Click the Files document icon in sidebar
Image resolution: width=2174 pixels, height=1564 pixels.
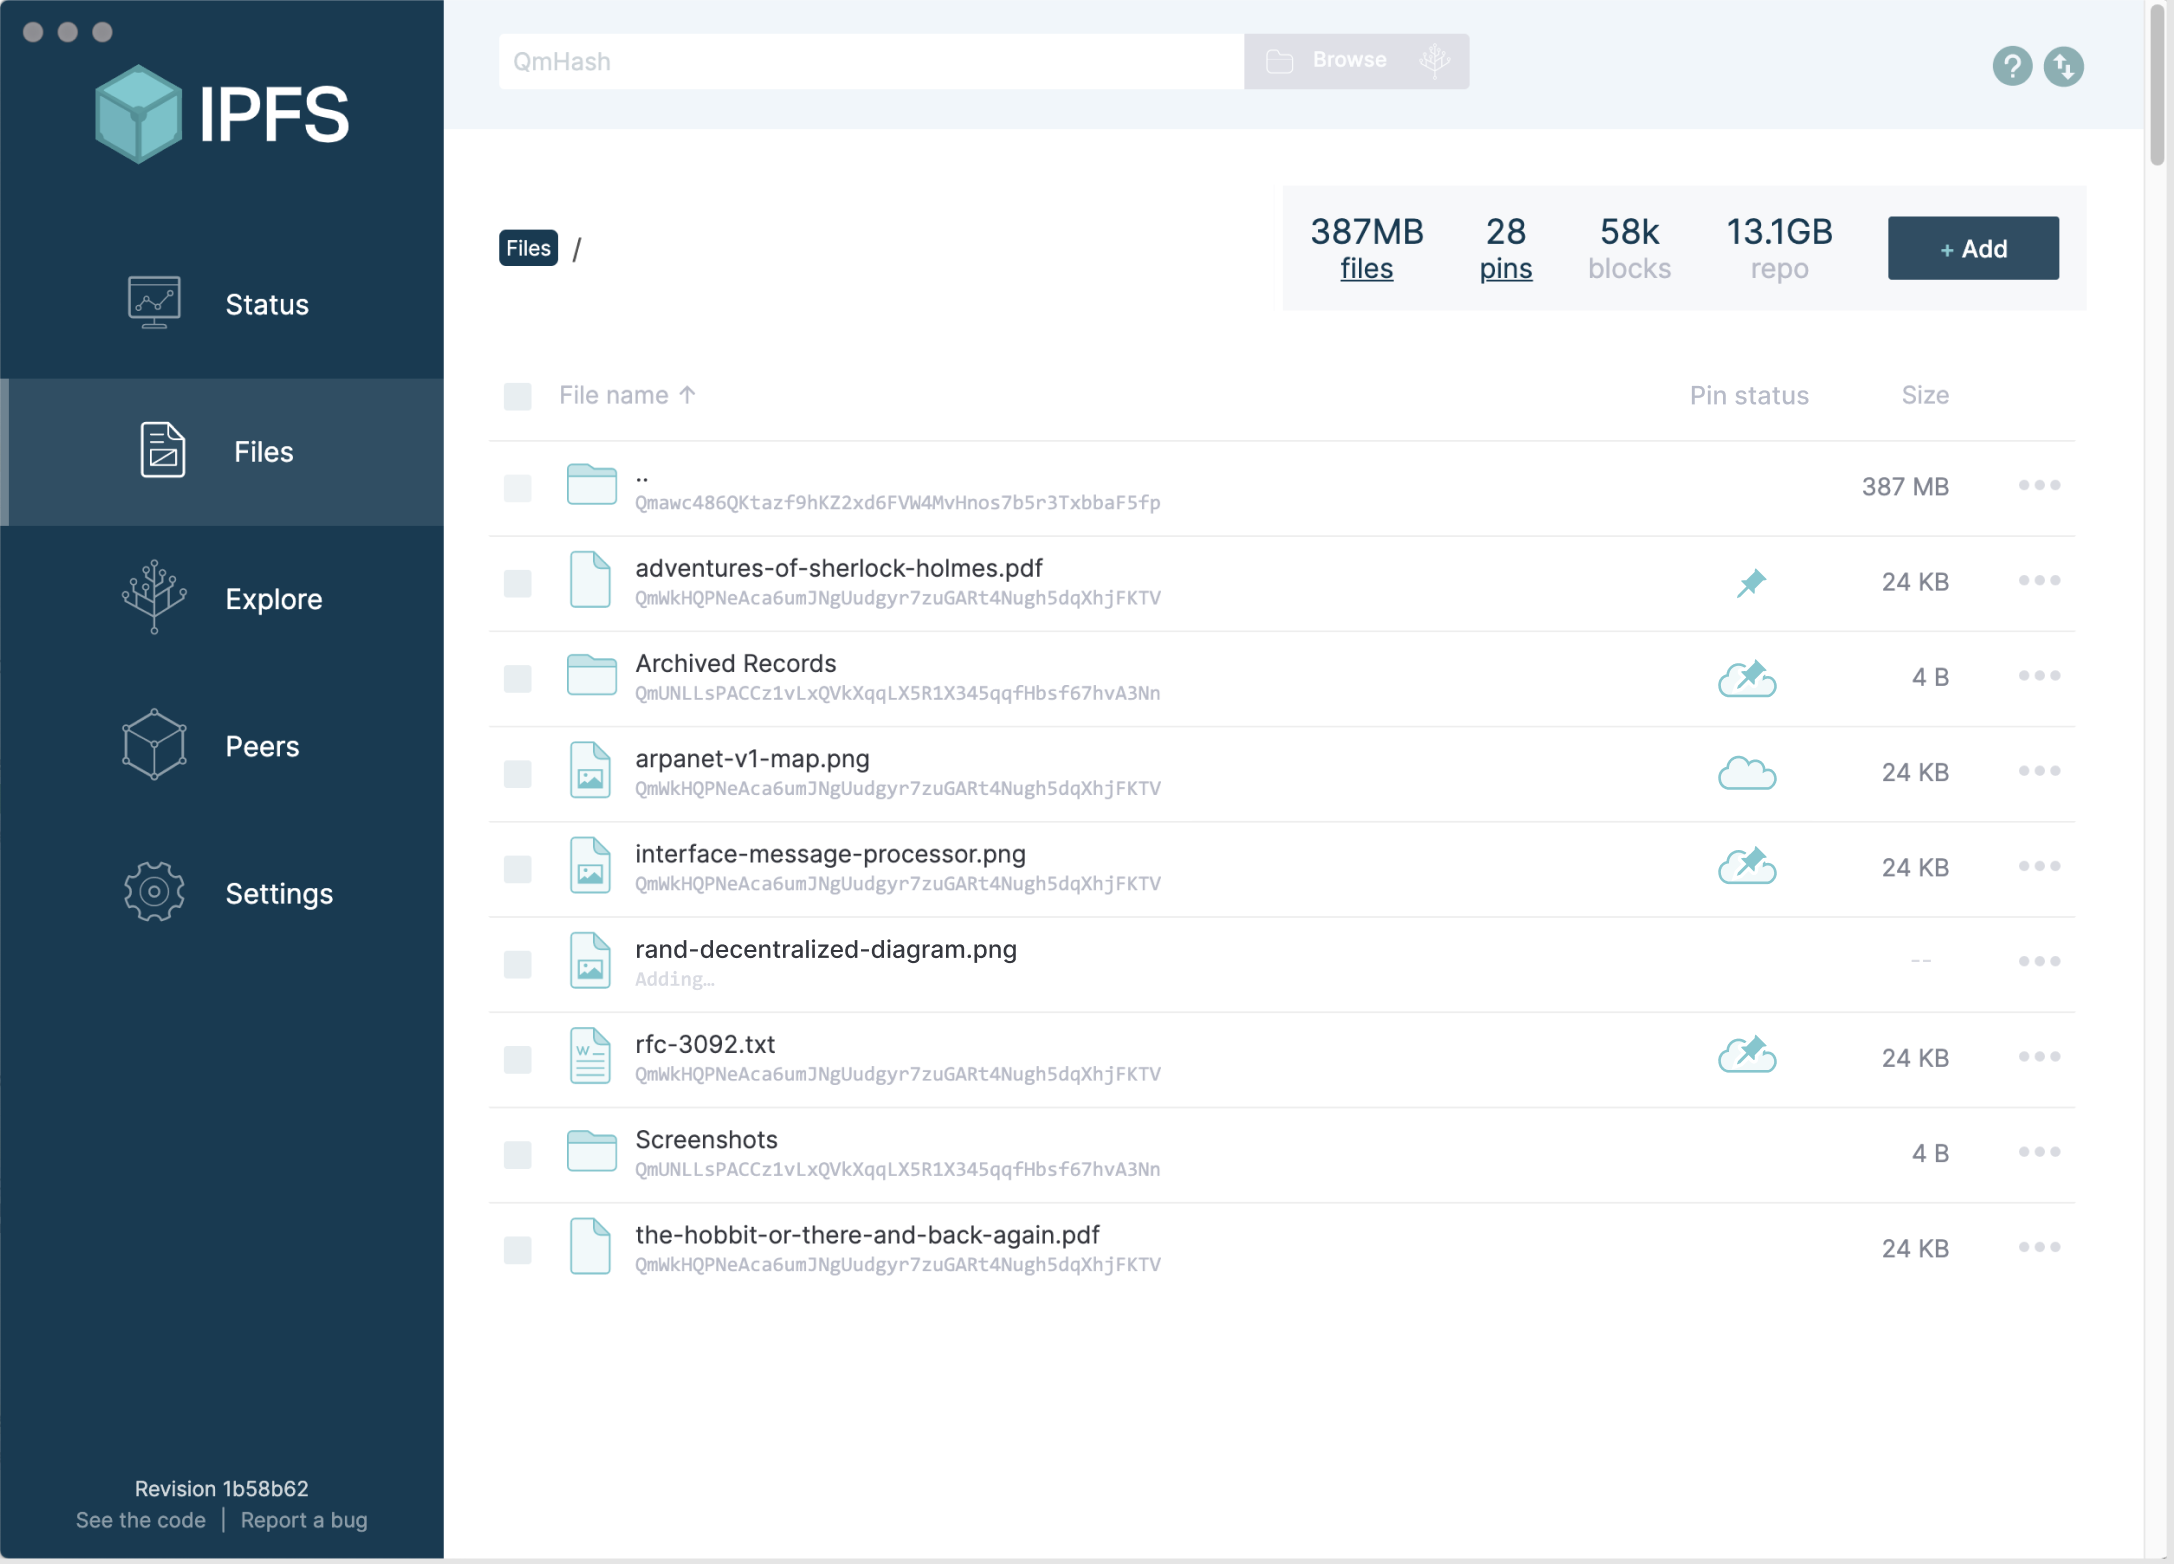coord(162,450)
